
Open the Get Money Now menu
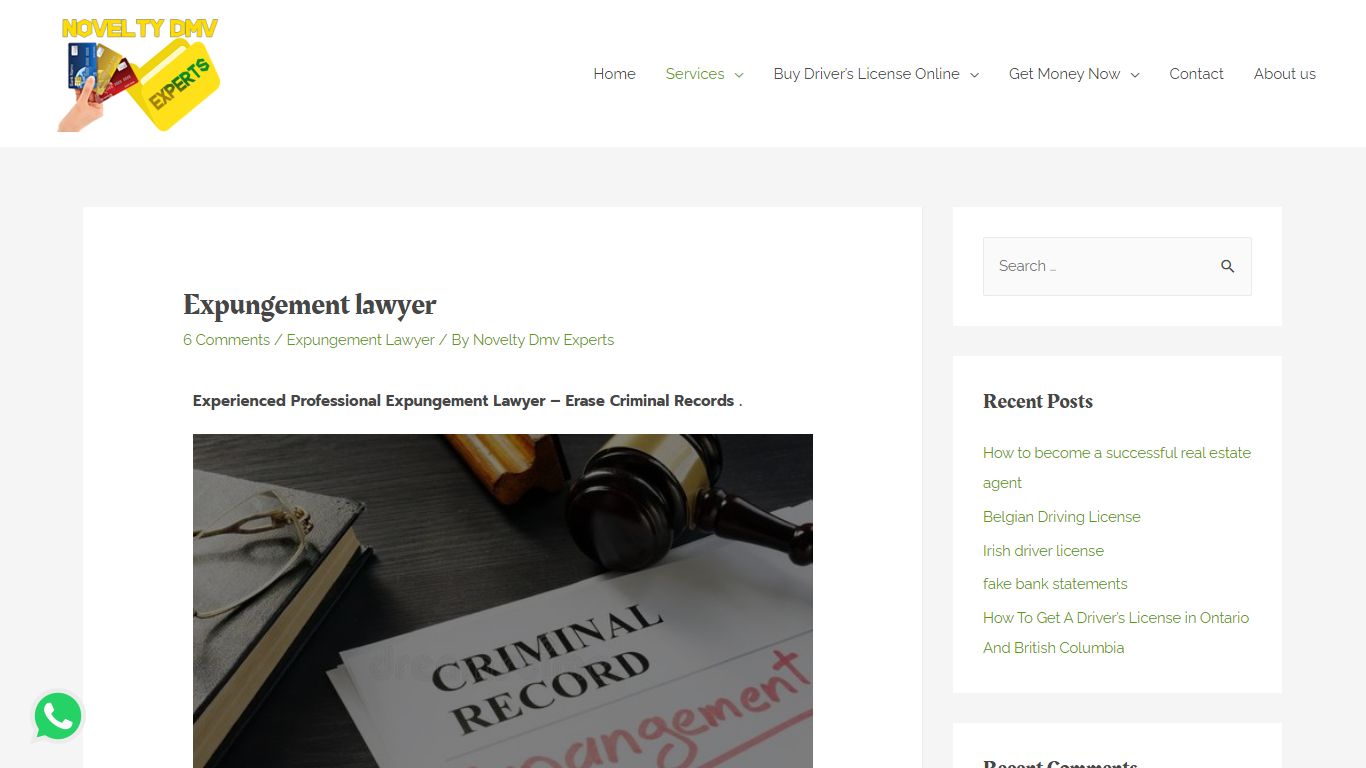click(x=1064, y=74)
